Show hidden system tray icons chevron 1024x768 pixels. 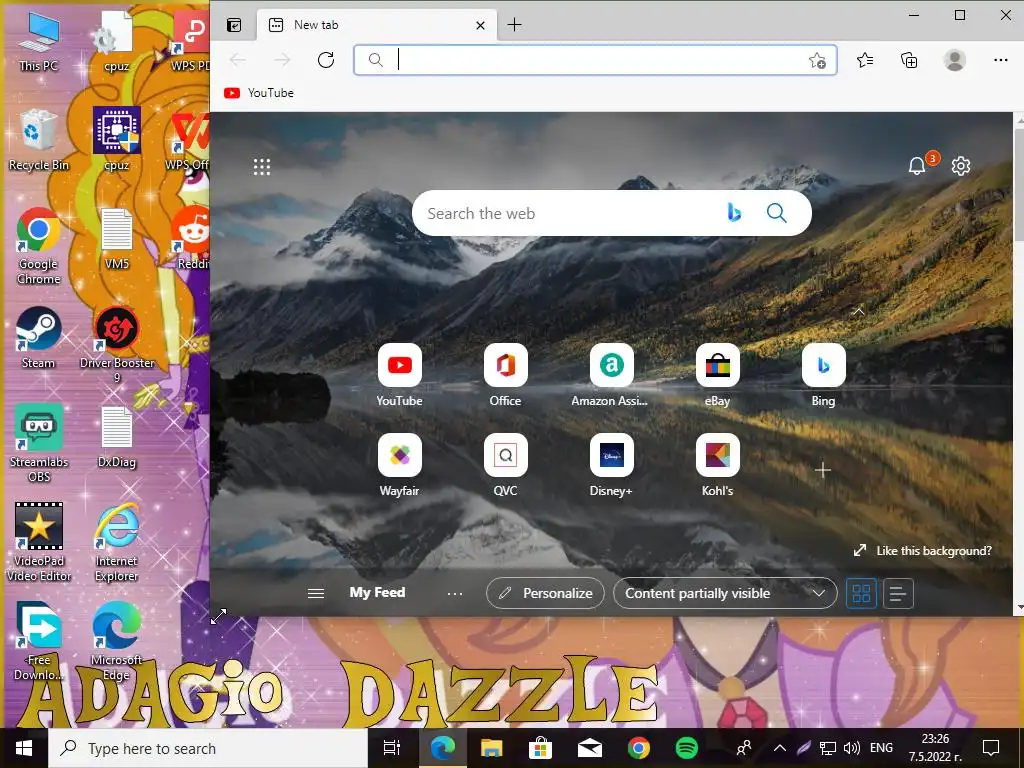click(x=780, y=748)
